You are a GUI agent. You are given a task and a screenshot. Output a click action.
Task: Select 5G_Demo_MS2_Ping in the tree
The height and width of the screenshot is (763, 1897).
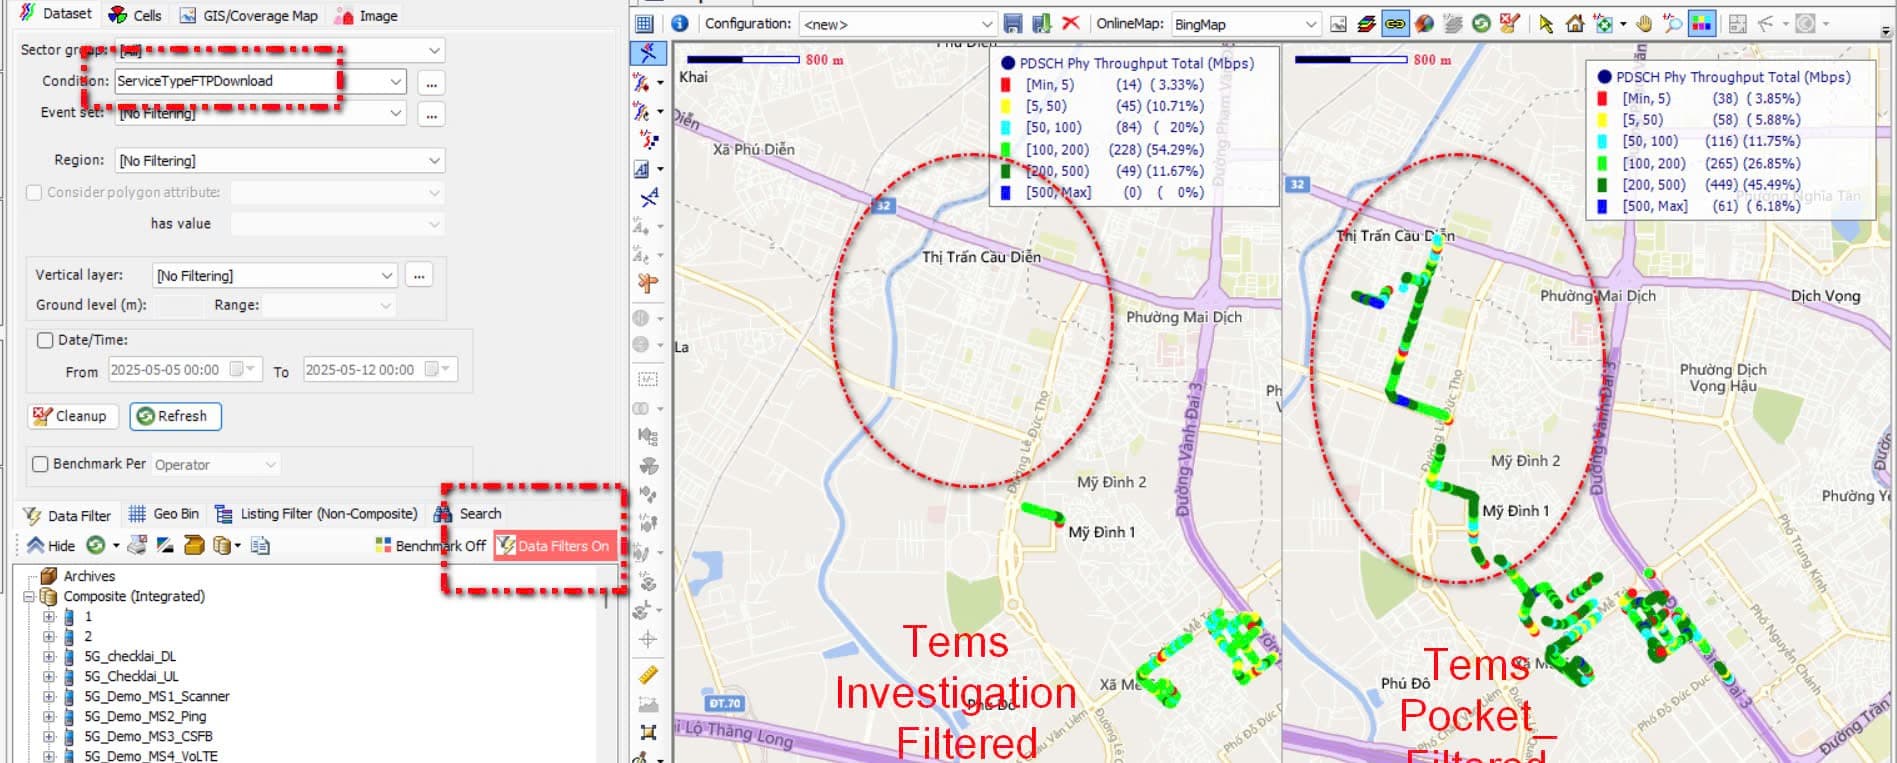[145, 716]
